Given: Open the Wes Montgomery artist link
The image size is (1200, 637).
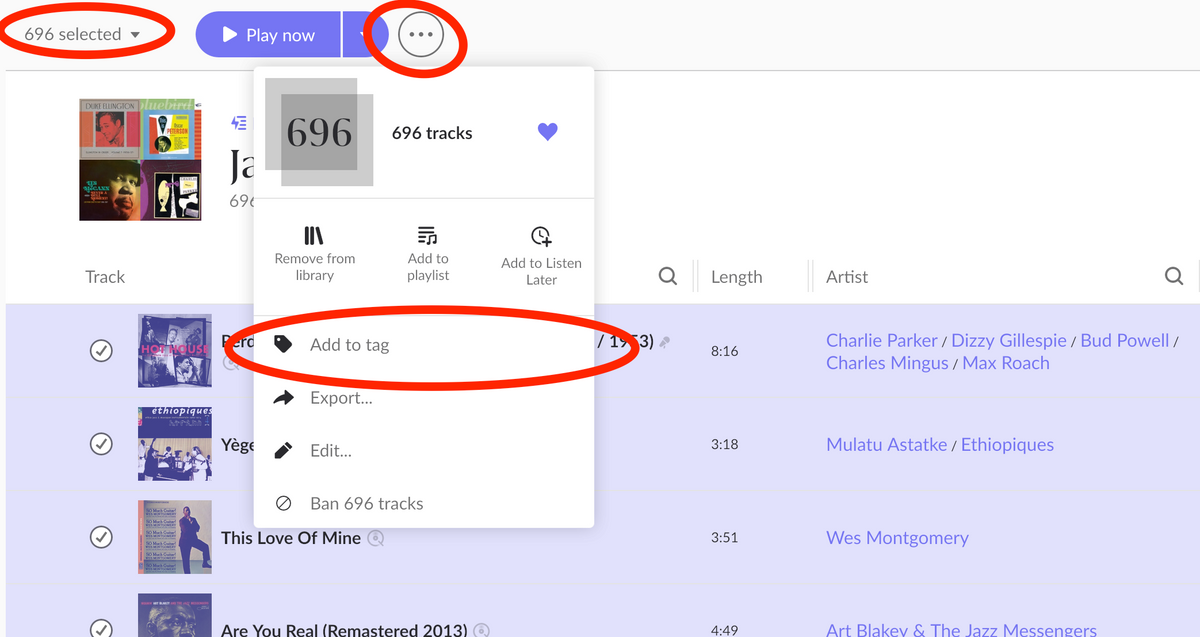Looking at the screenshot, I should click(x=897, y=538).
